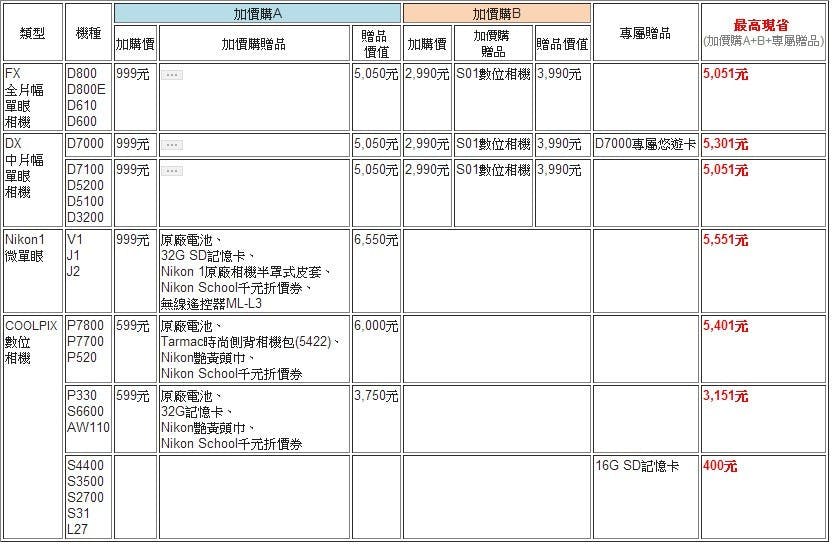This screenshot has width=832, height=544.
Task: Click 599元 in the P7800 row
Action: [133, 326]
